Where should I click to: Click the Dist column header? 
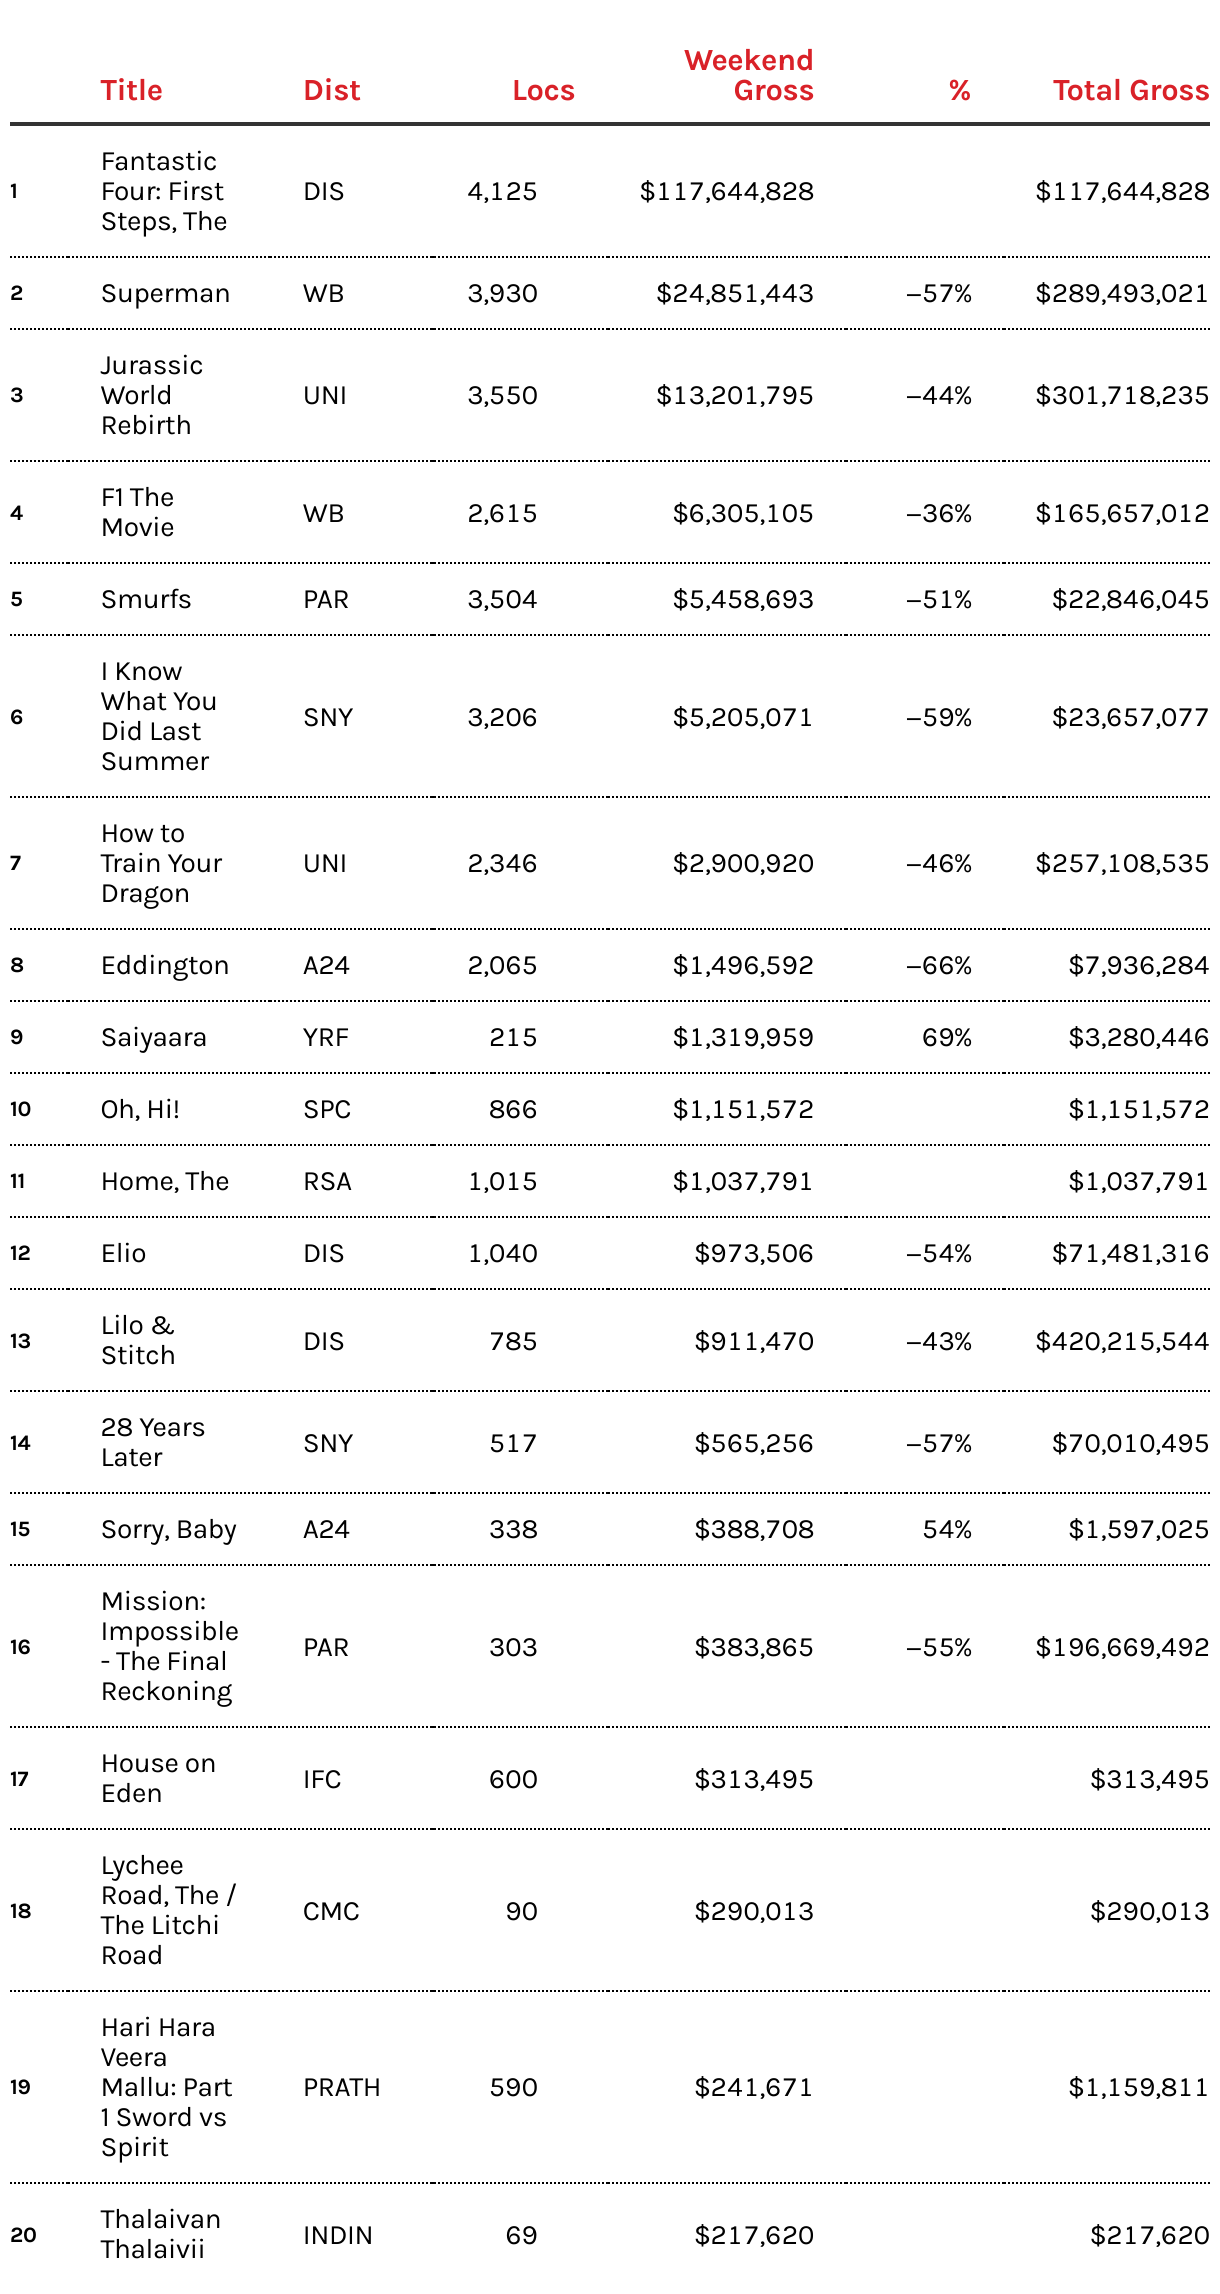pos(331,91)
